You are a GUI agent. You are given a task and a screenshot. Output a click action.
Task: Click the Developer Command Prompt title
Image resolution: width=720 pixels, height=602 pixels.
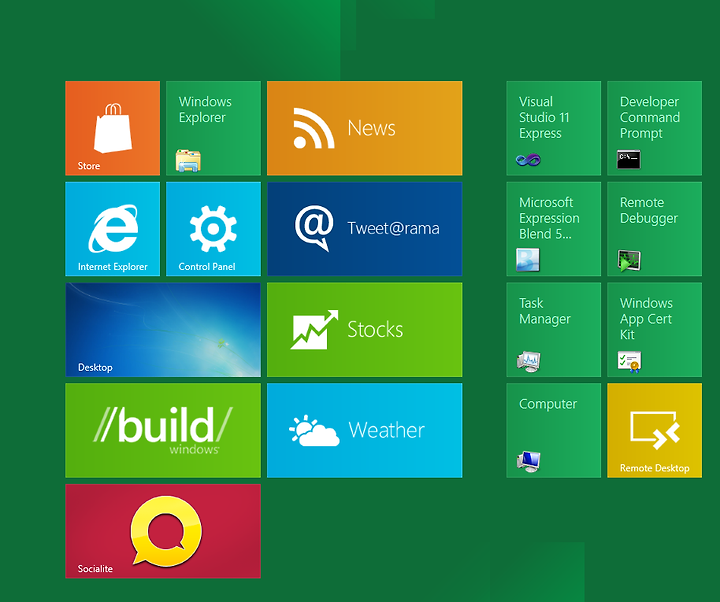[x=650, y=118]
